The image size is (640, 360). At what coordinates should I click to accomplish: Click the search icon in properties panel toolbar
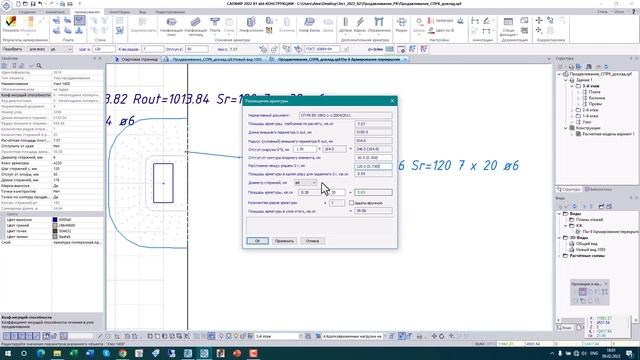point(39,66)
